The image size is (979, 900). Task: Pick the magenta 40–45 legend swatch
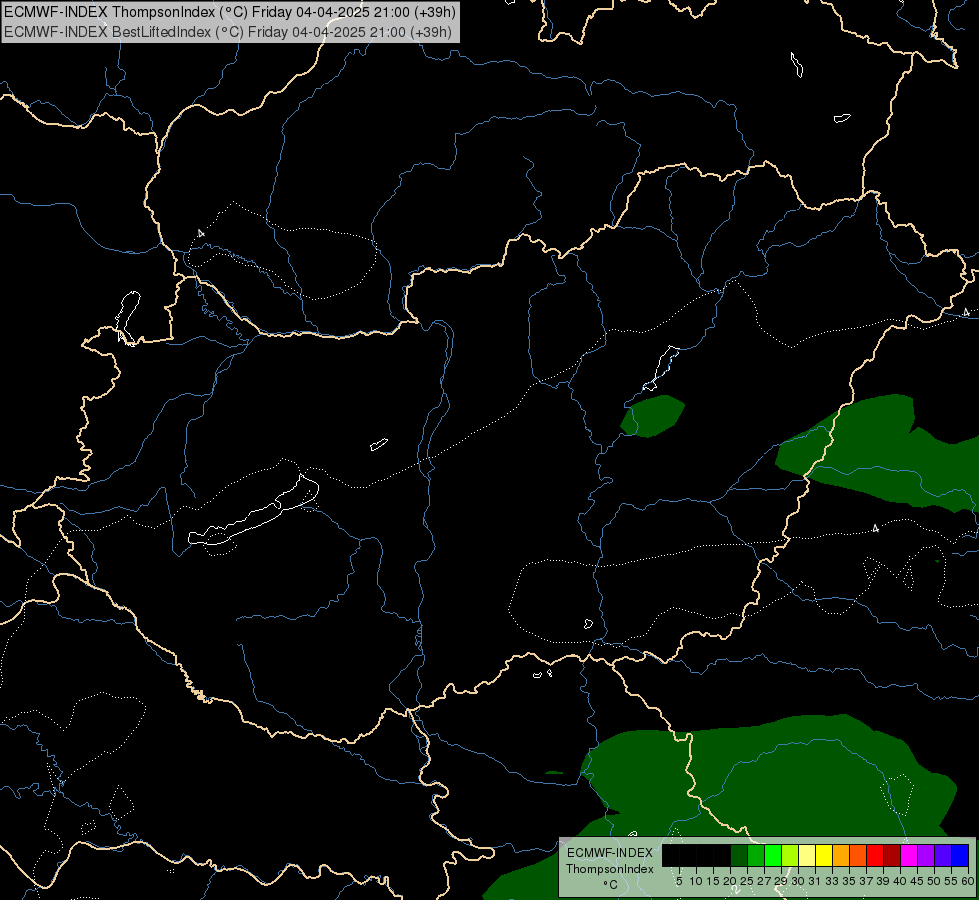(909, 855)
